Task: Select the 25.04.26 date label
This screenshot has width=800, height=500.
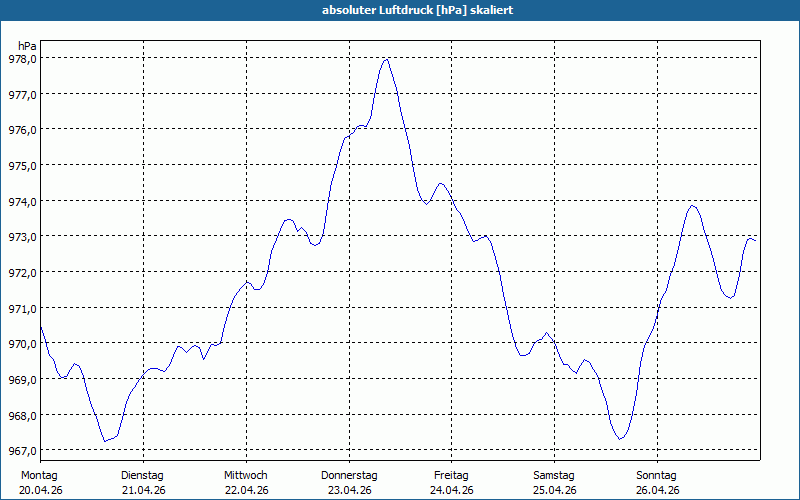Action: point(555,491)
